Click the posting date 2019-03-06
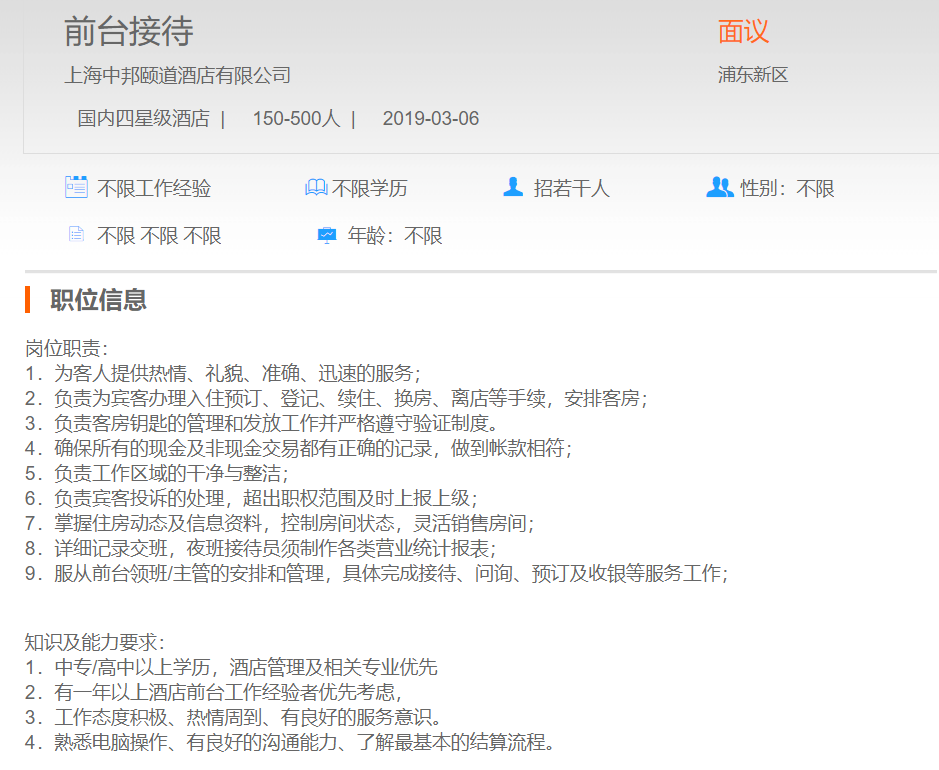 tap(431, 119)
